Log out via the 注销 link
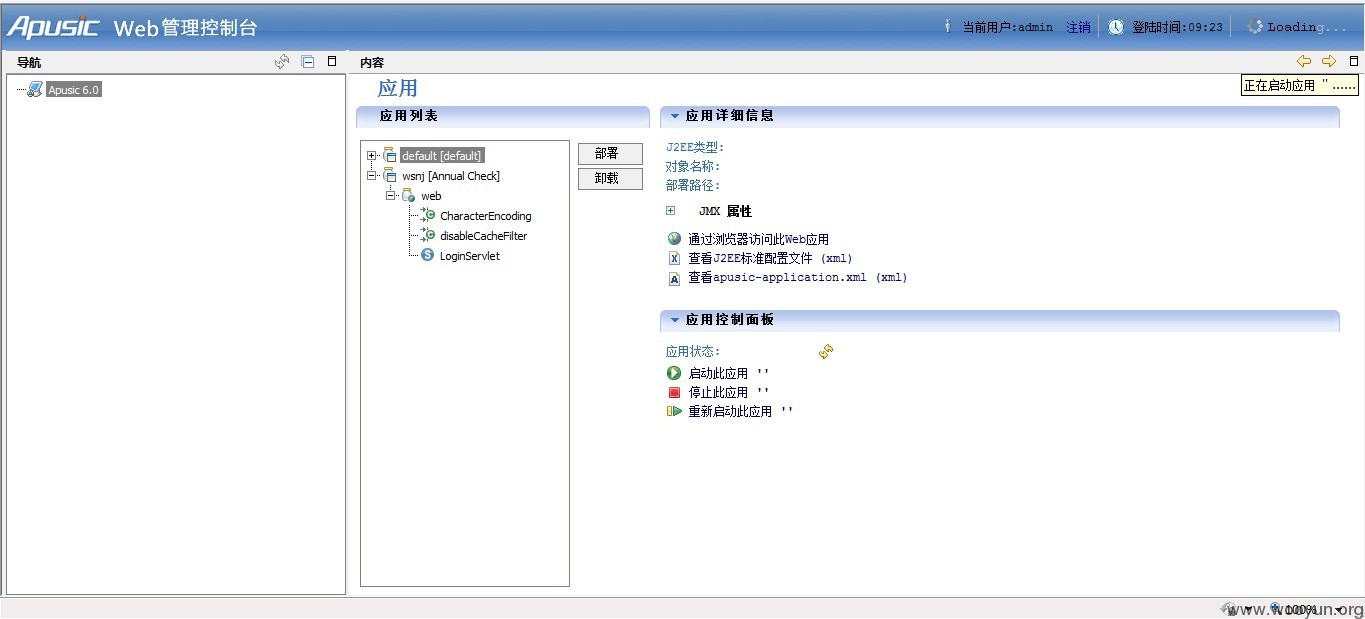1365x619 pixels. 1078,28
